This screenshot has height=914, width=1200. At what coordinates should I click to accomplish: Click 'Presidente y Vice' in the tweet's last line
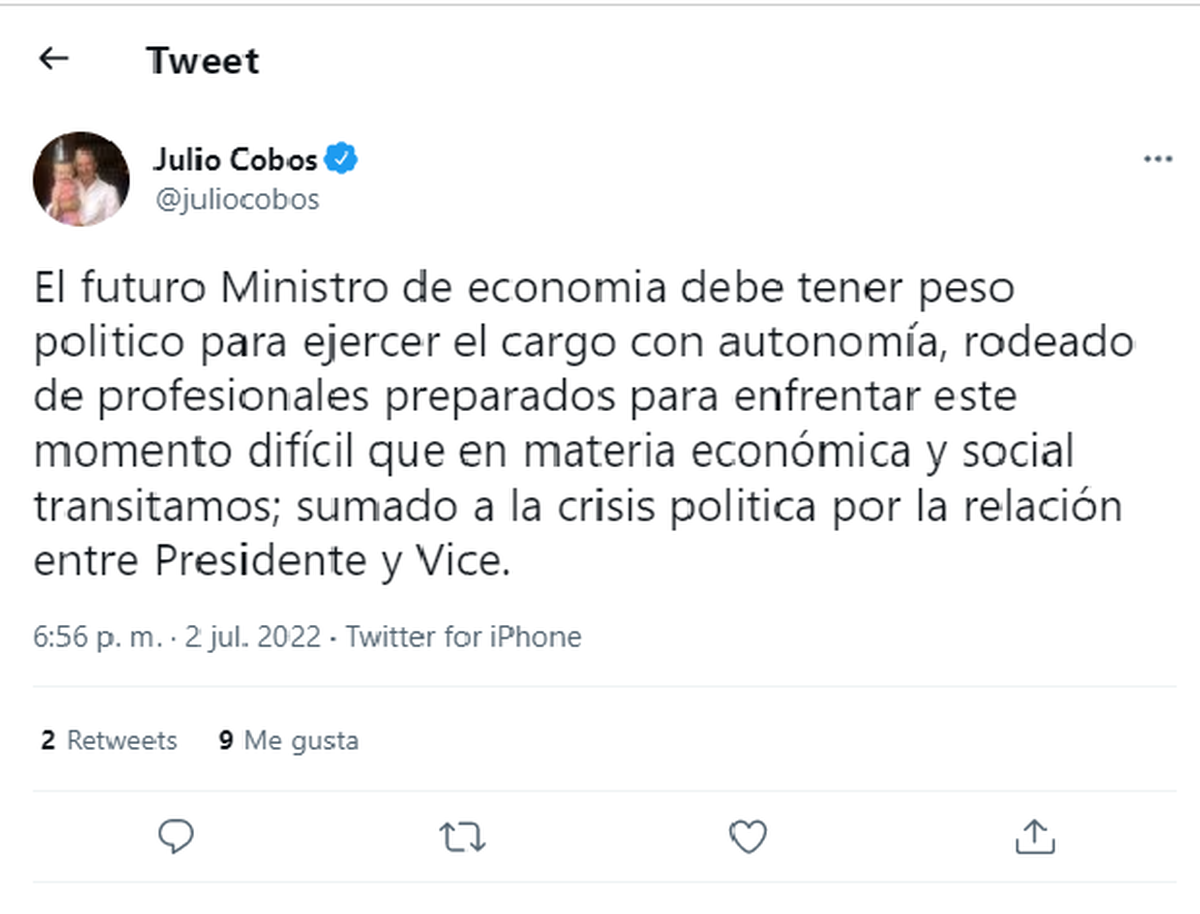click(331, 562)
